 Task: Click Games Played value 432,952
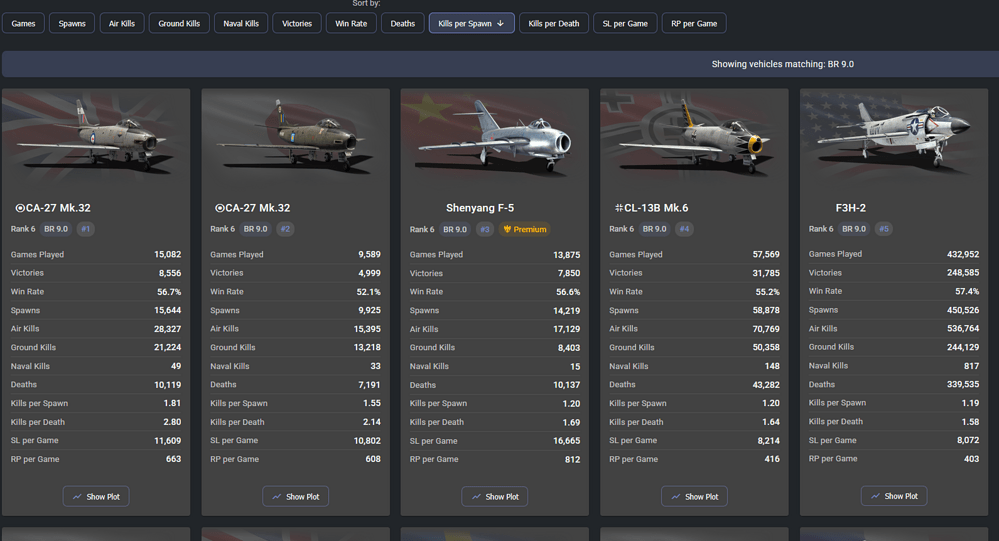coord(963,254)
